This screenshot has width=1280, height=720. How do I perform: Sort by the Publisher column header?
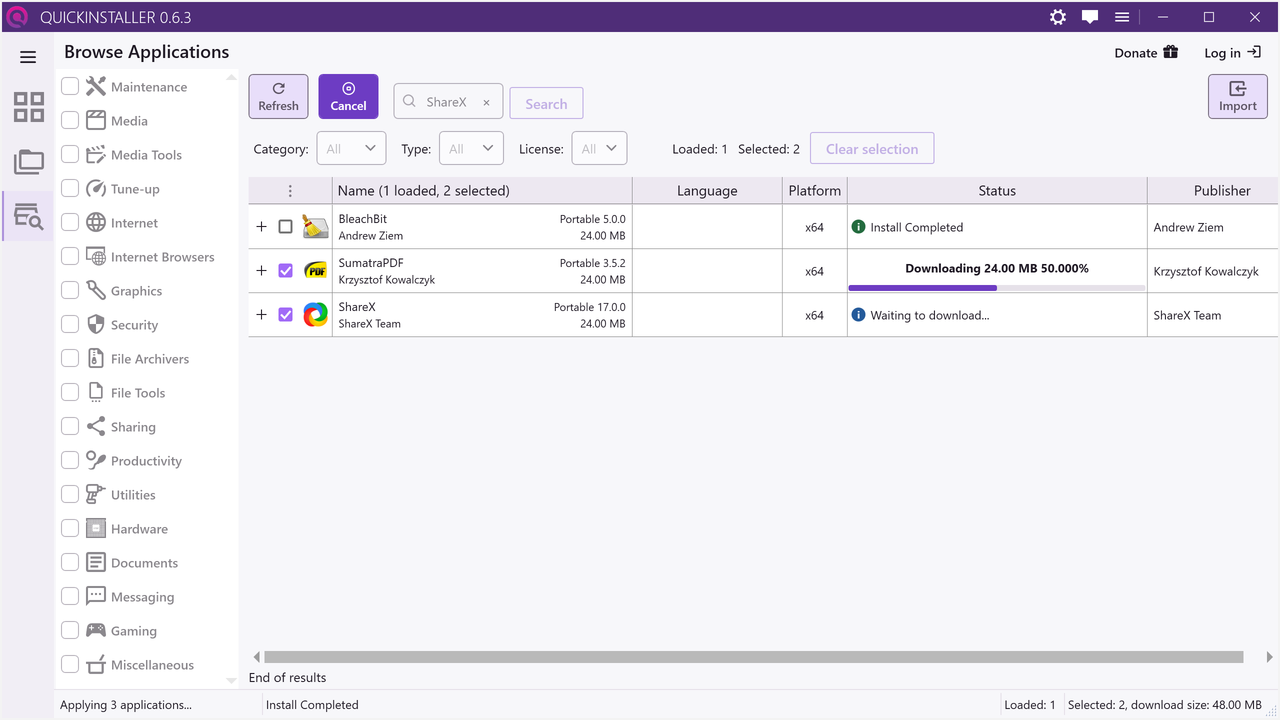click(1213, 191)
